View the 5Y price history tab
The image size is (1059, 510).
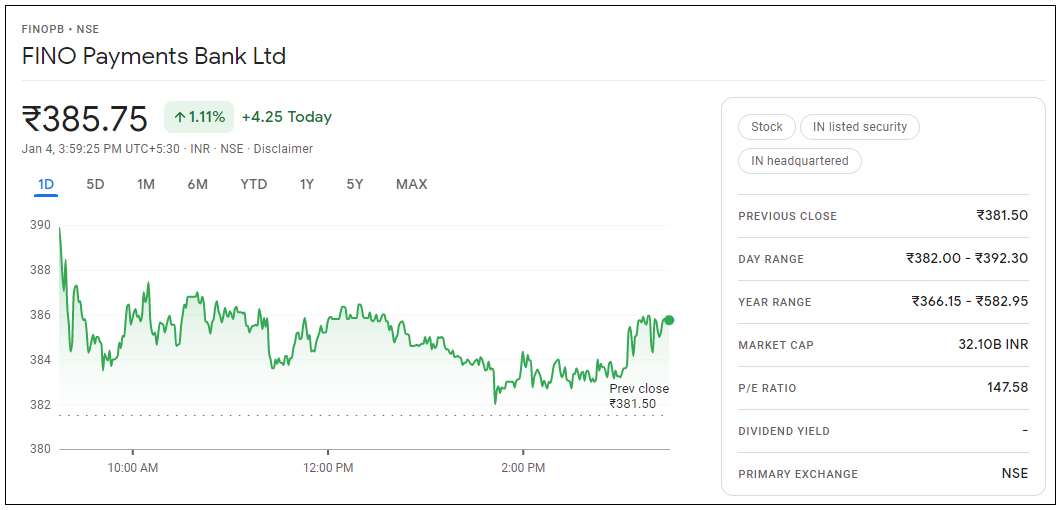click(x=355, y=184)
